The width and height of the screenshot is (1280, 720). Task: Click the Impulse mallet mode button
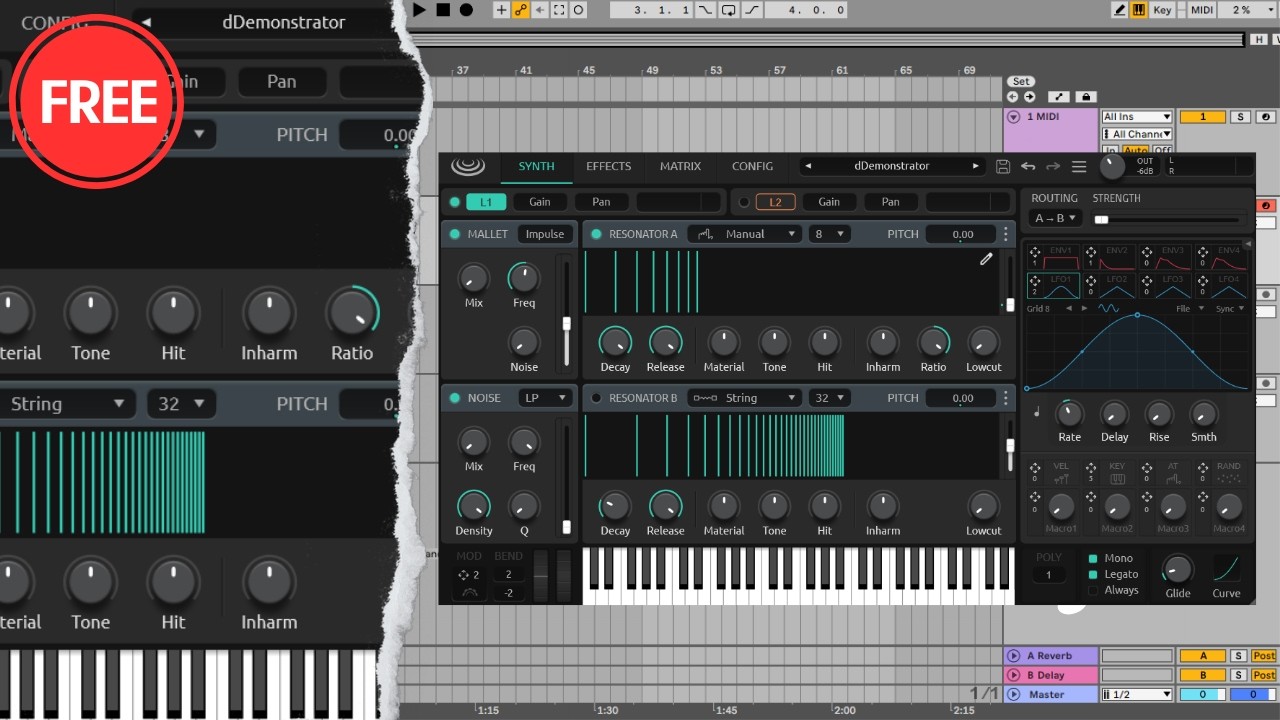click(545, 234)
